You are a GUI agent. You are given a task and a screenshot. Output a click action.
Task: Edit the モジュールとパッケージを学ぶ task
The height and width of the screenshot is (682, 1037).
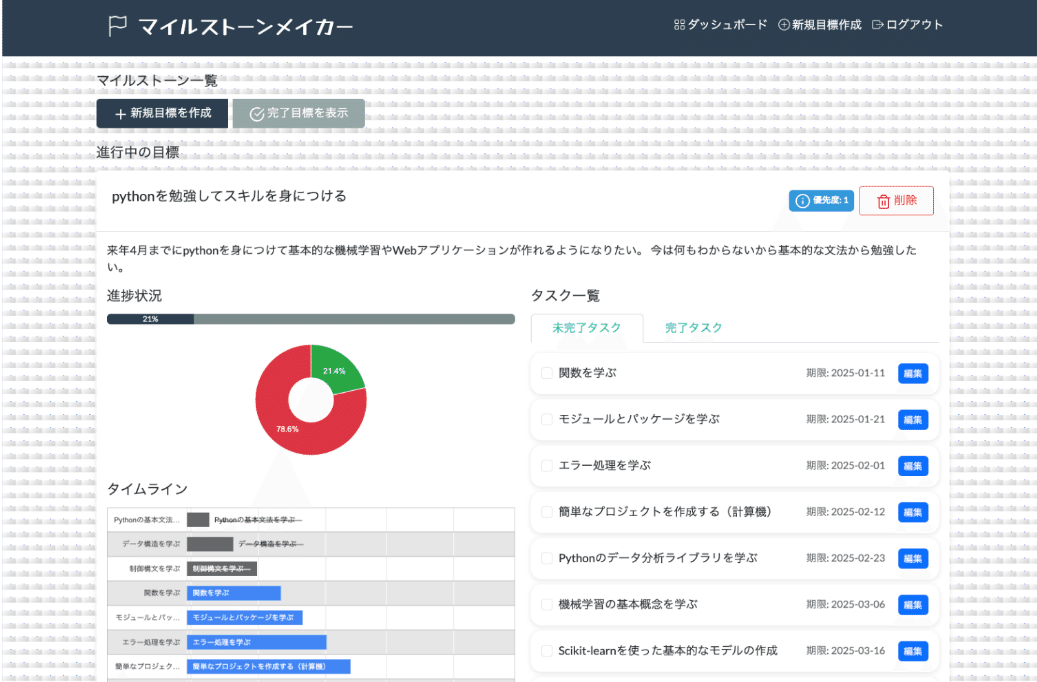(x=912, y=420)
